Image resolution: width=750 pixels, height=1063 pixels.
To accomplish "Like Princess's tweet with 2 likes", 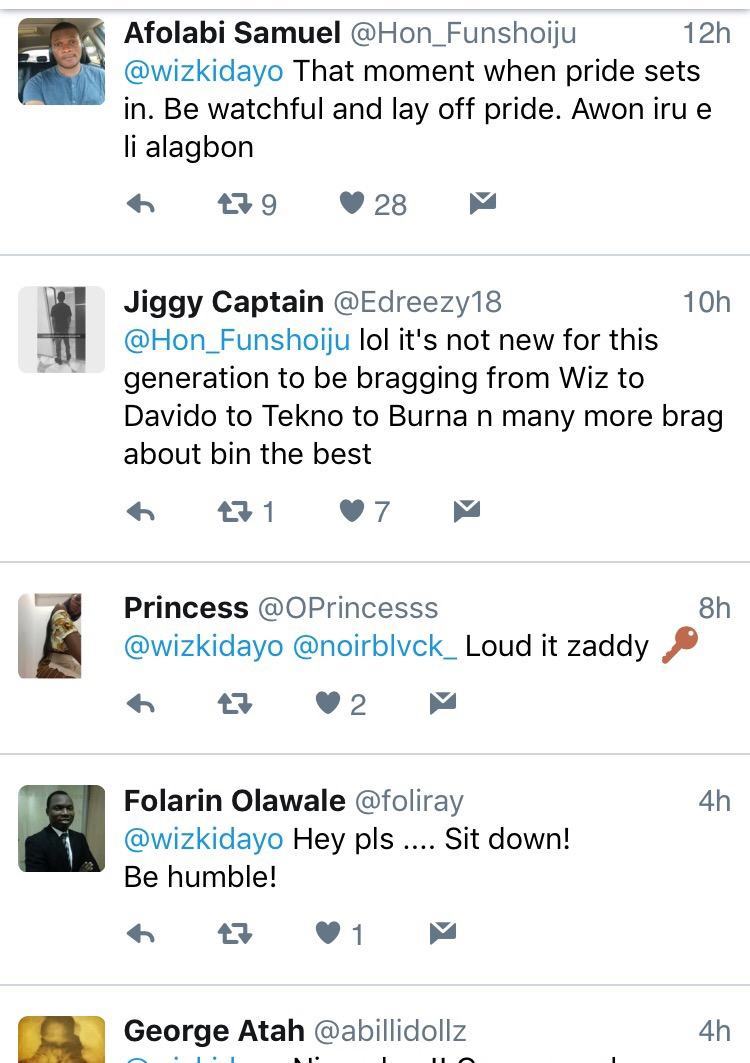I will (x=328, y=703).
